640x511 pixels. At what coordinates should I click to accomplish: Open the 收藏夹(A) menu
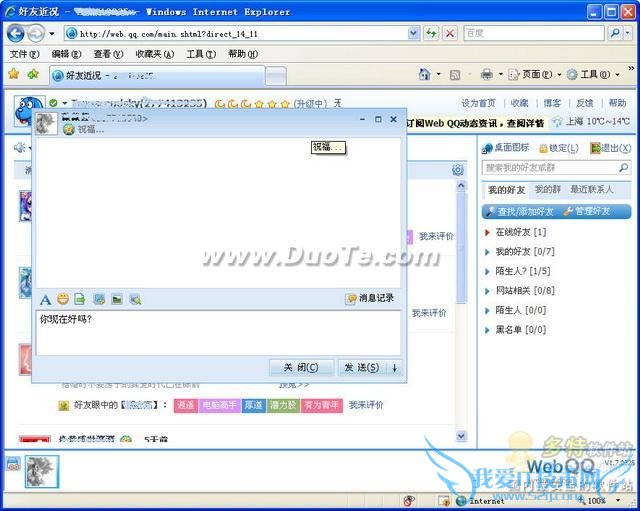(x=155, y=54)
